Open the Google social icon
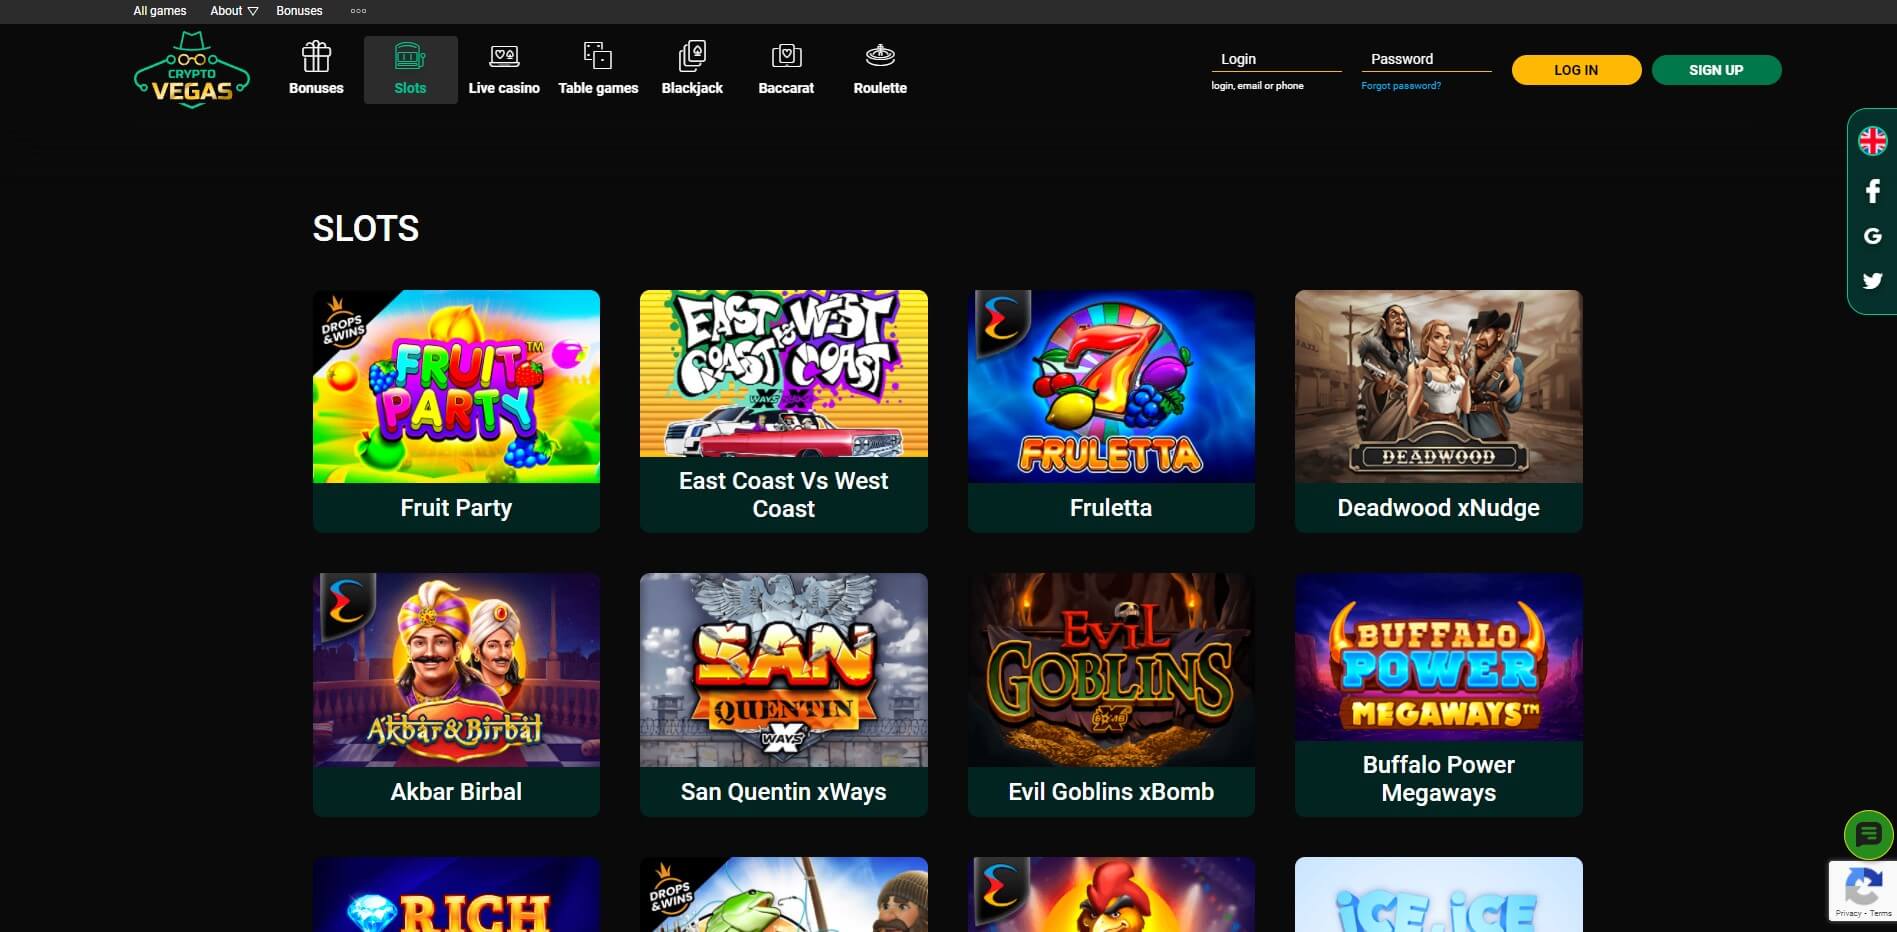 (1873, 236)
